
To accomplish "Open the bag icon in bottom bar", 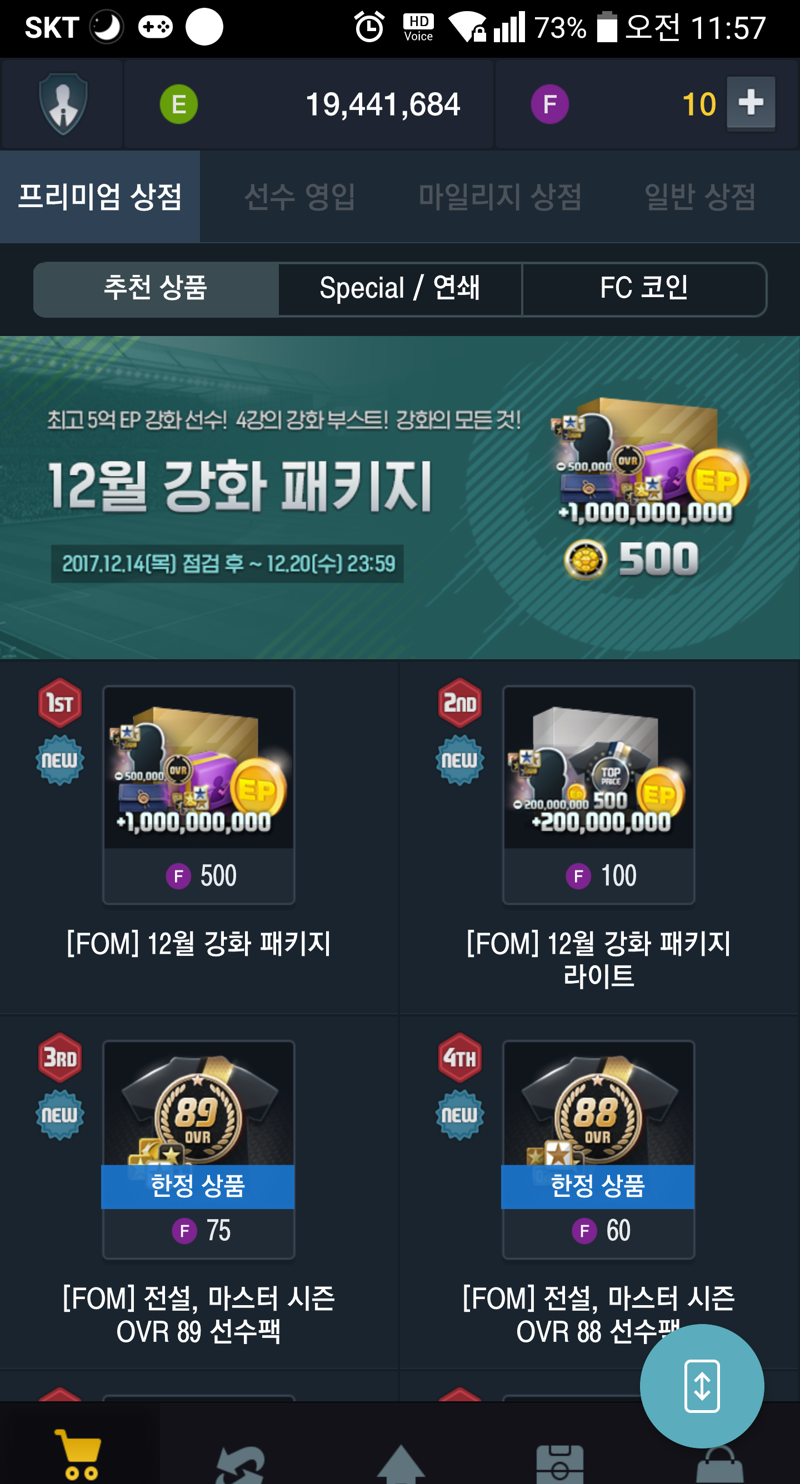I will (719, 1466).
